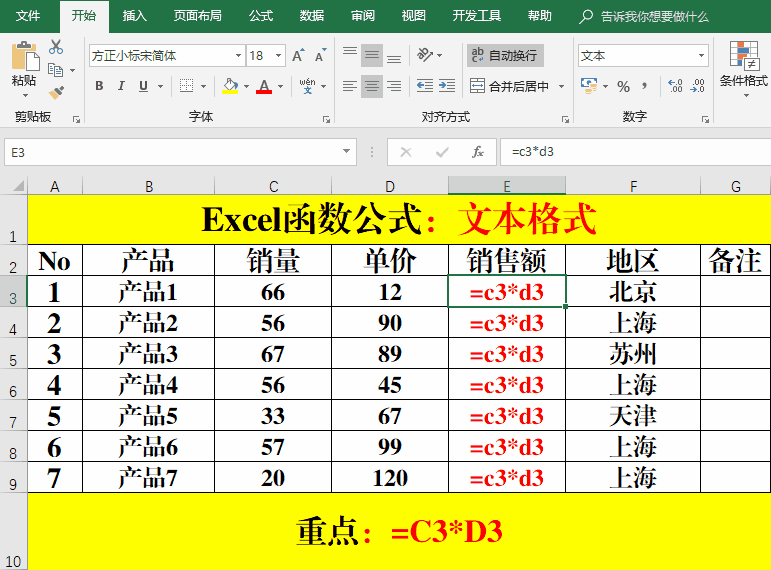Viewport: 771px width, 570px height.
Task: Open the Alignment dialog launcher
Action: point(565,120)
